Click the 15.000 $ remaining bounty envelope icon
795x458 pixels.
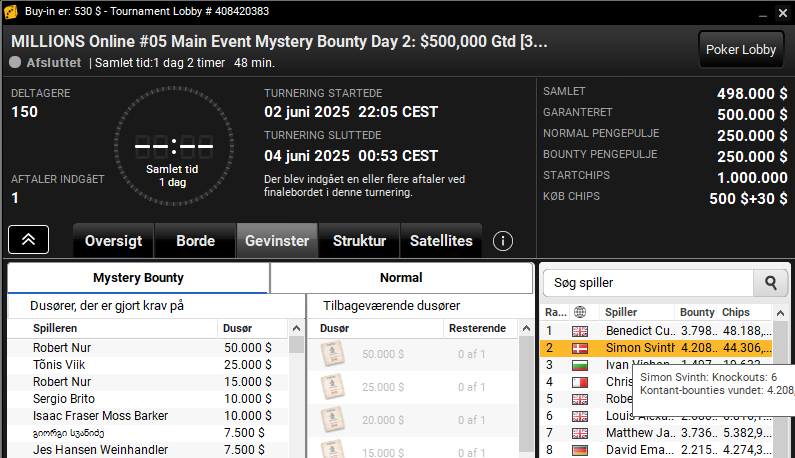(x=333, y=449)
